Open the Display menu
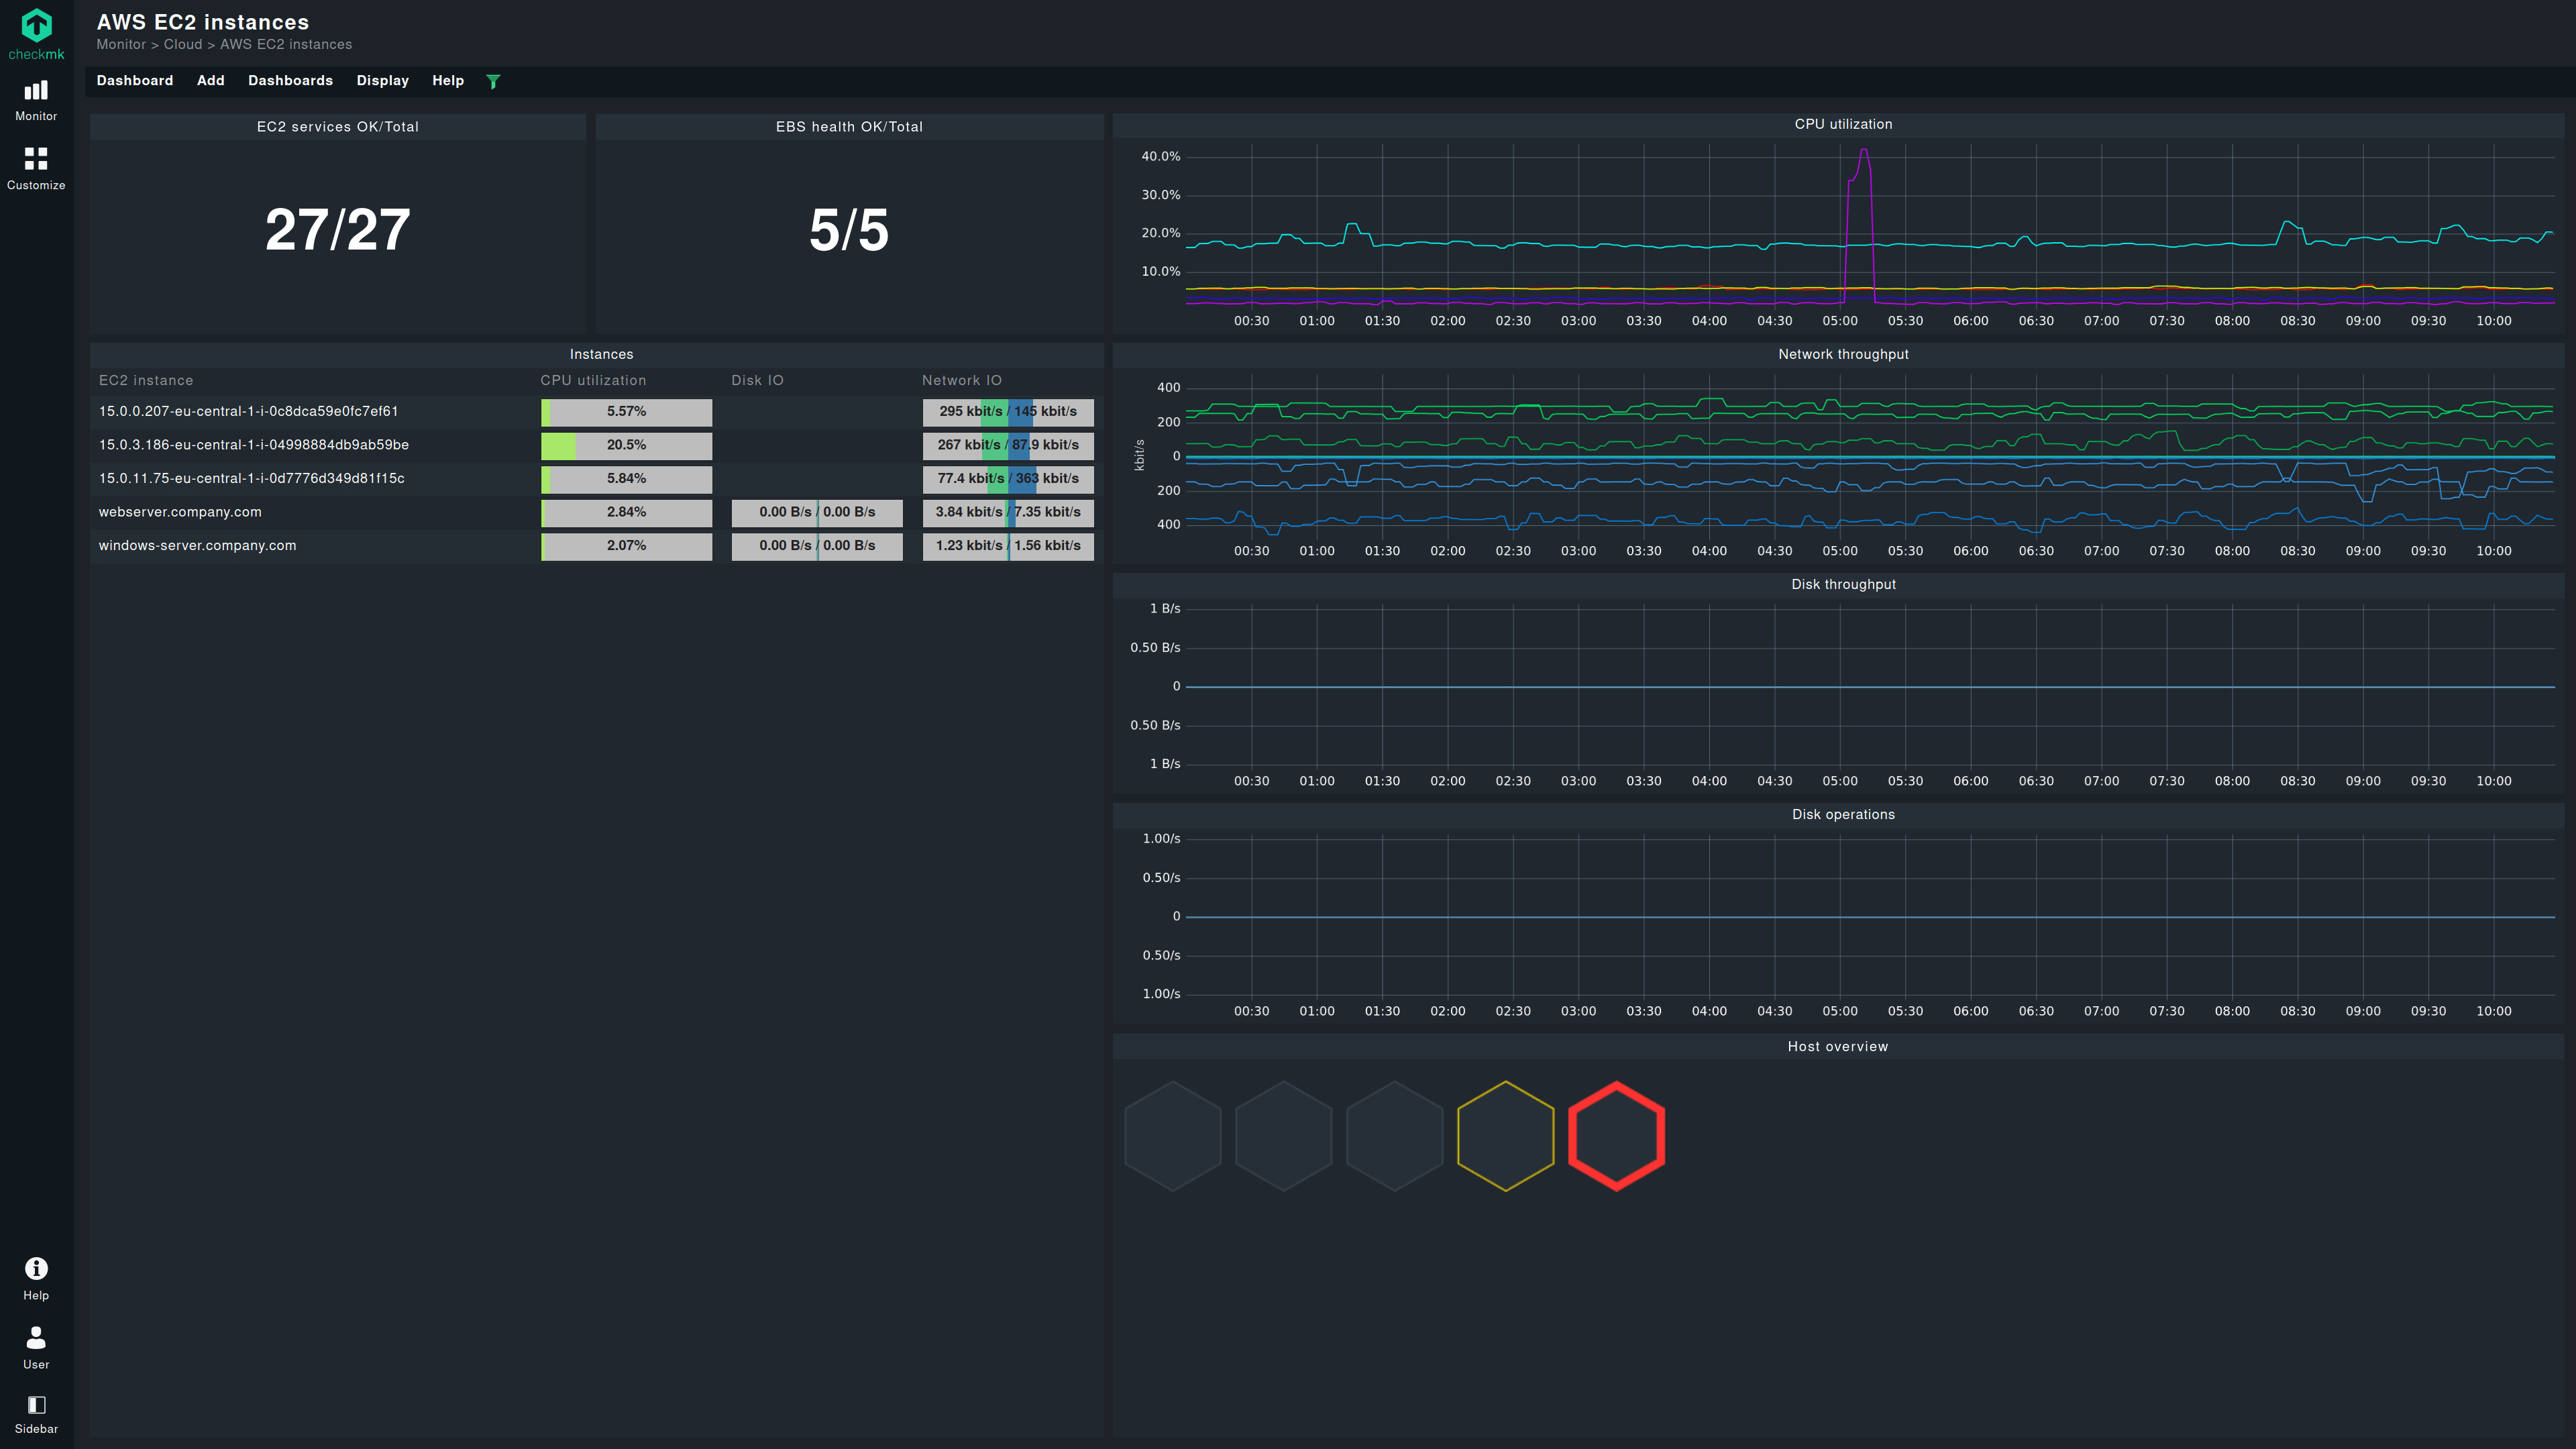This screenshot has width=2576, height=1449. tap(383, 81)
